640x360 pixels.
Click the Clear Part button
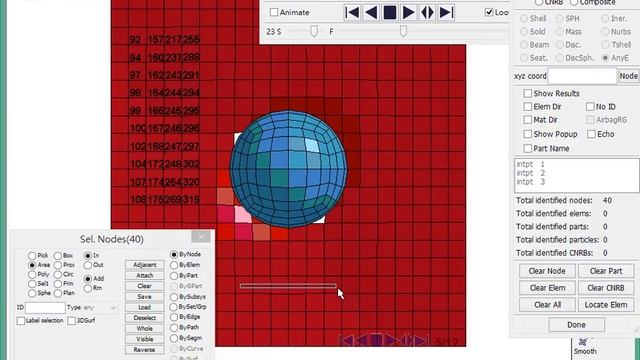606,271
